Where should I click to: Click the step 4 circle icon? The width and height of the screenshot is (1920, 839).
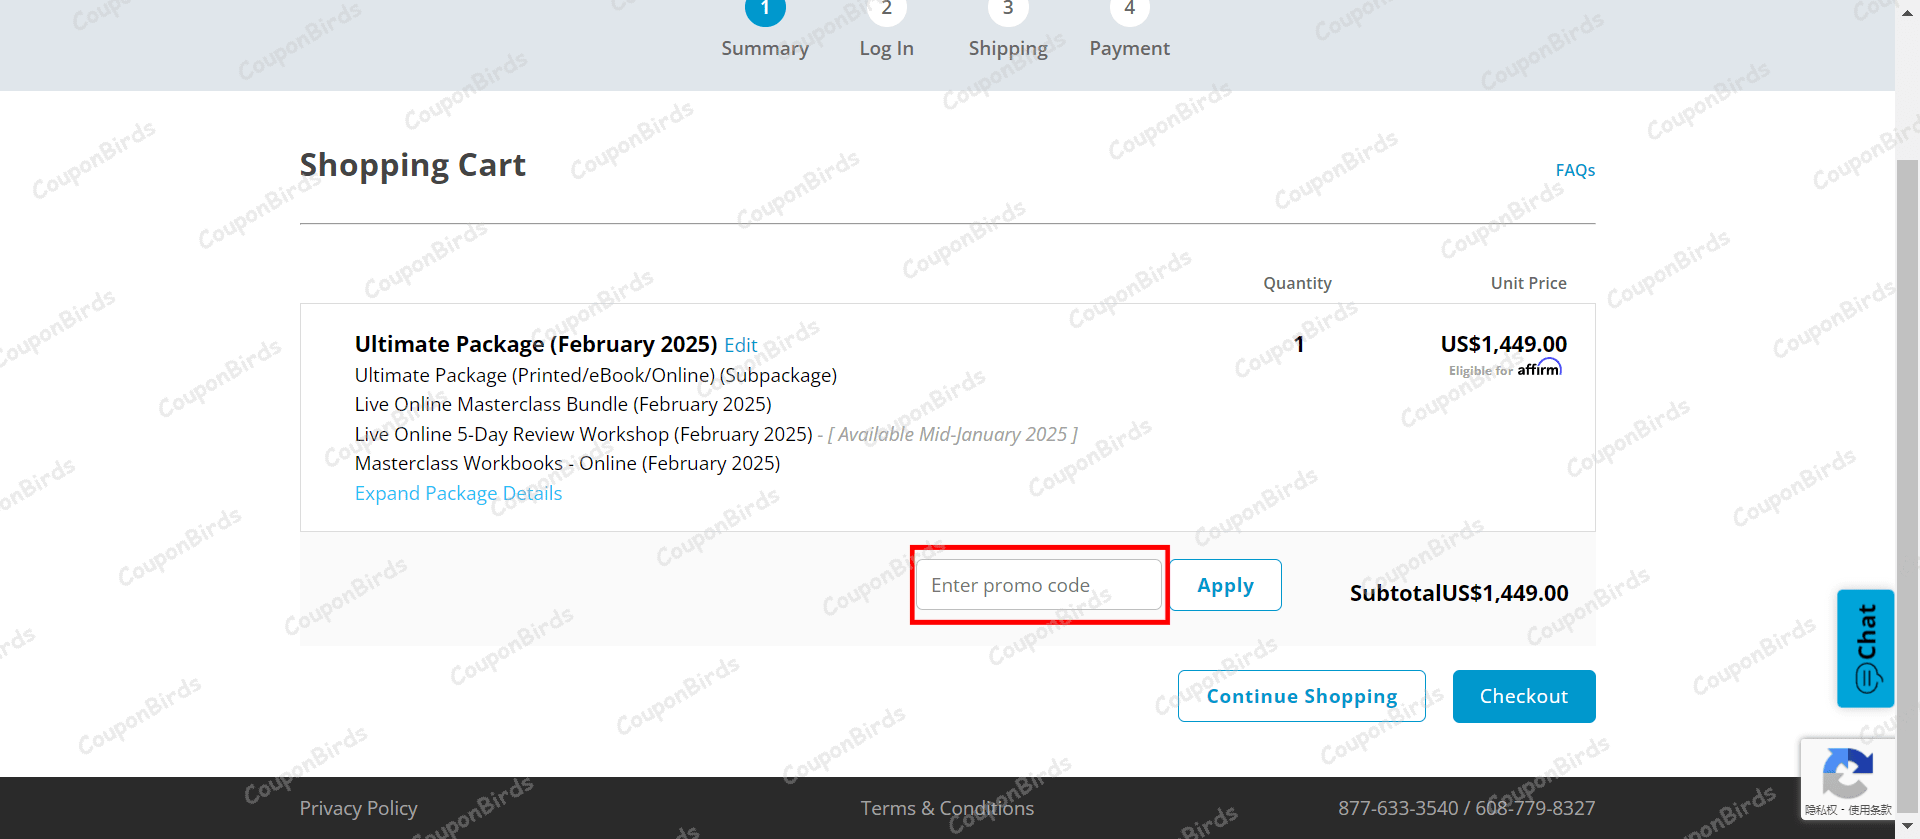1129,9
